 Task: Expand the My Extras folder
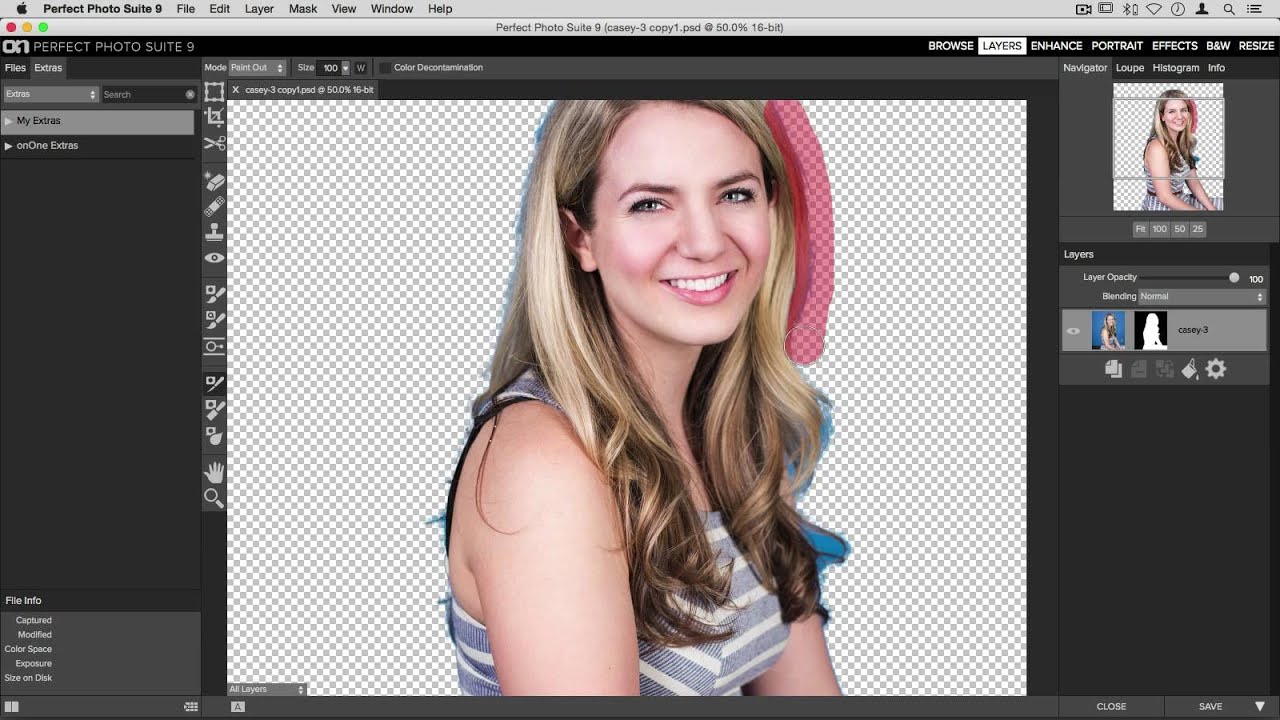9,121
